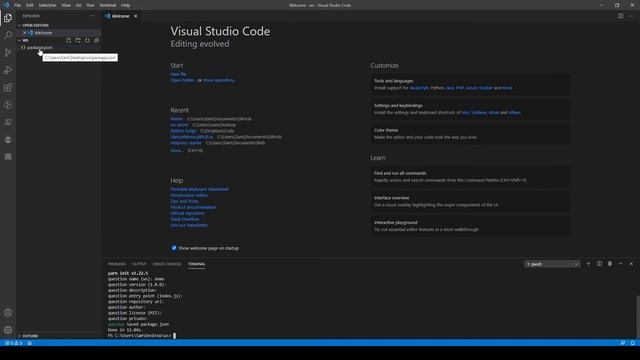Click Find and run all commands card
Image resolution: width=640 pixels, height=360 pixels.
[471, 177]
